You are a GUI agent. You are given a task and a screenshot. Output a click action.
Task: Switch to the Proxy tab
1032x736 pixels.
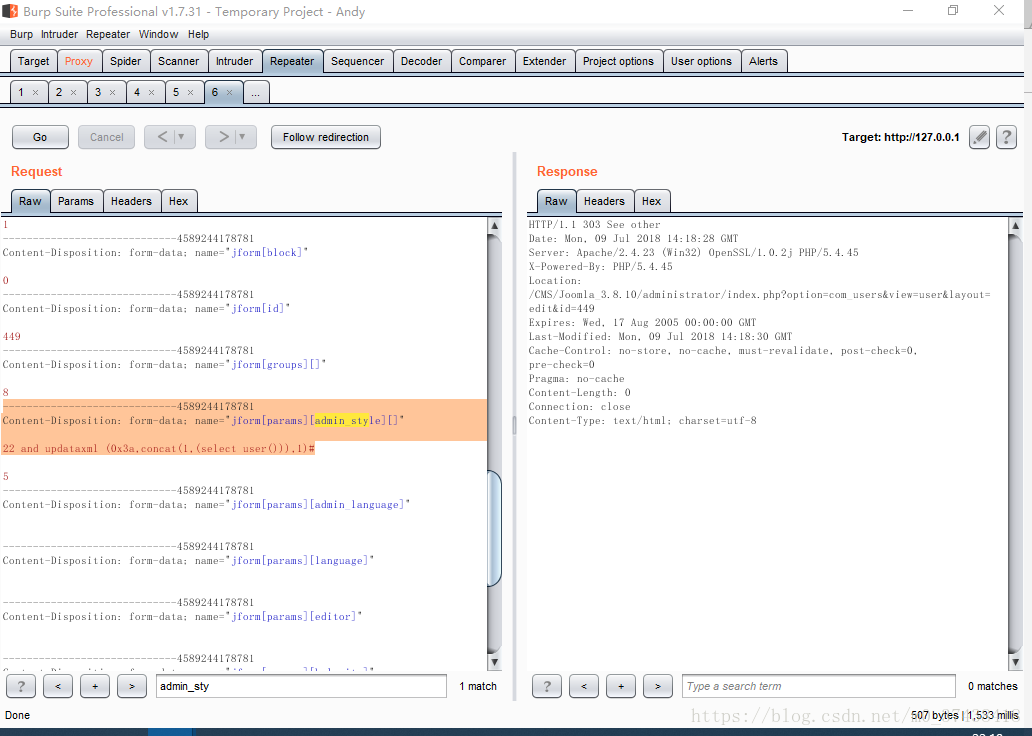click(x=79, y=61)
